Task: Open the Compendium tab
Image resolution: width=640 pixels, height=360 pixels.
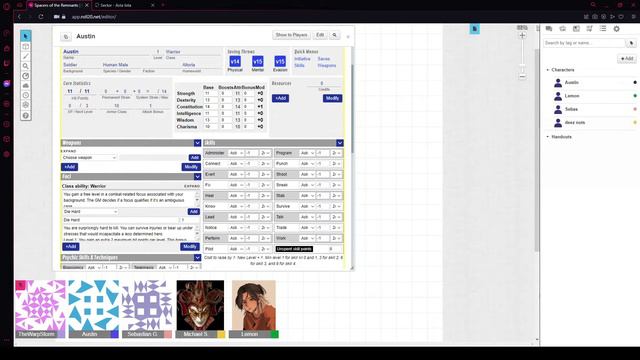Action: [589, 29]
